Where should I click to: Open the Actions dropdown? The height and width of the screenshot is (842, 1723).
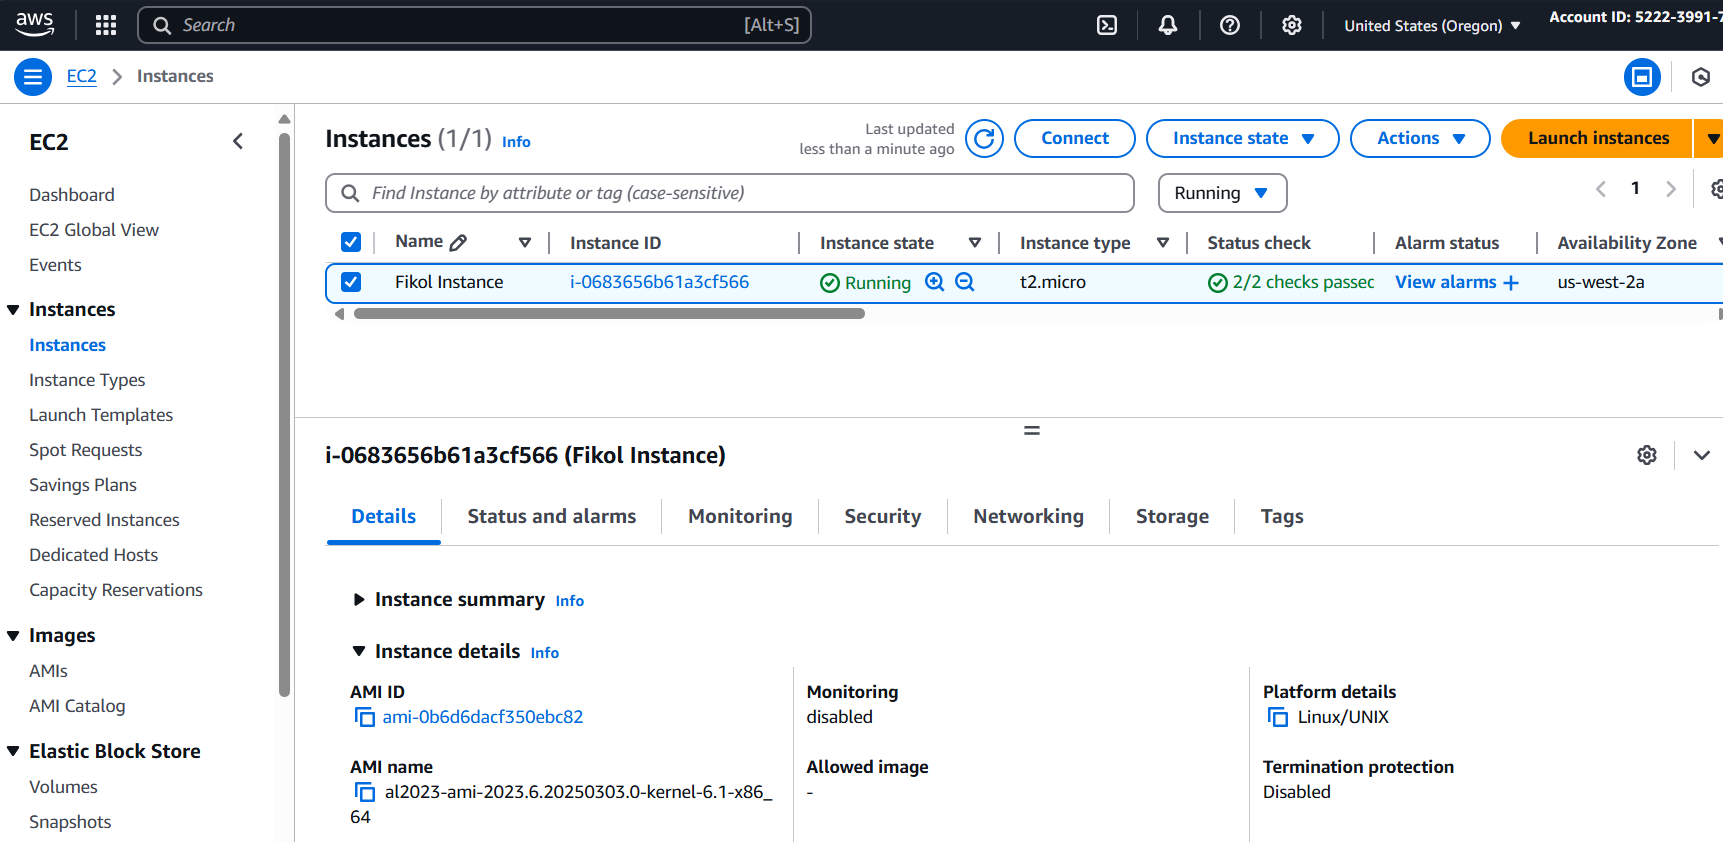[x=1420, y=138]
